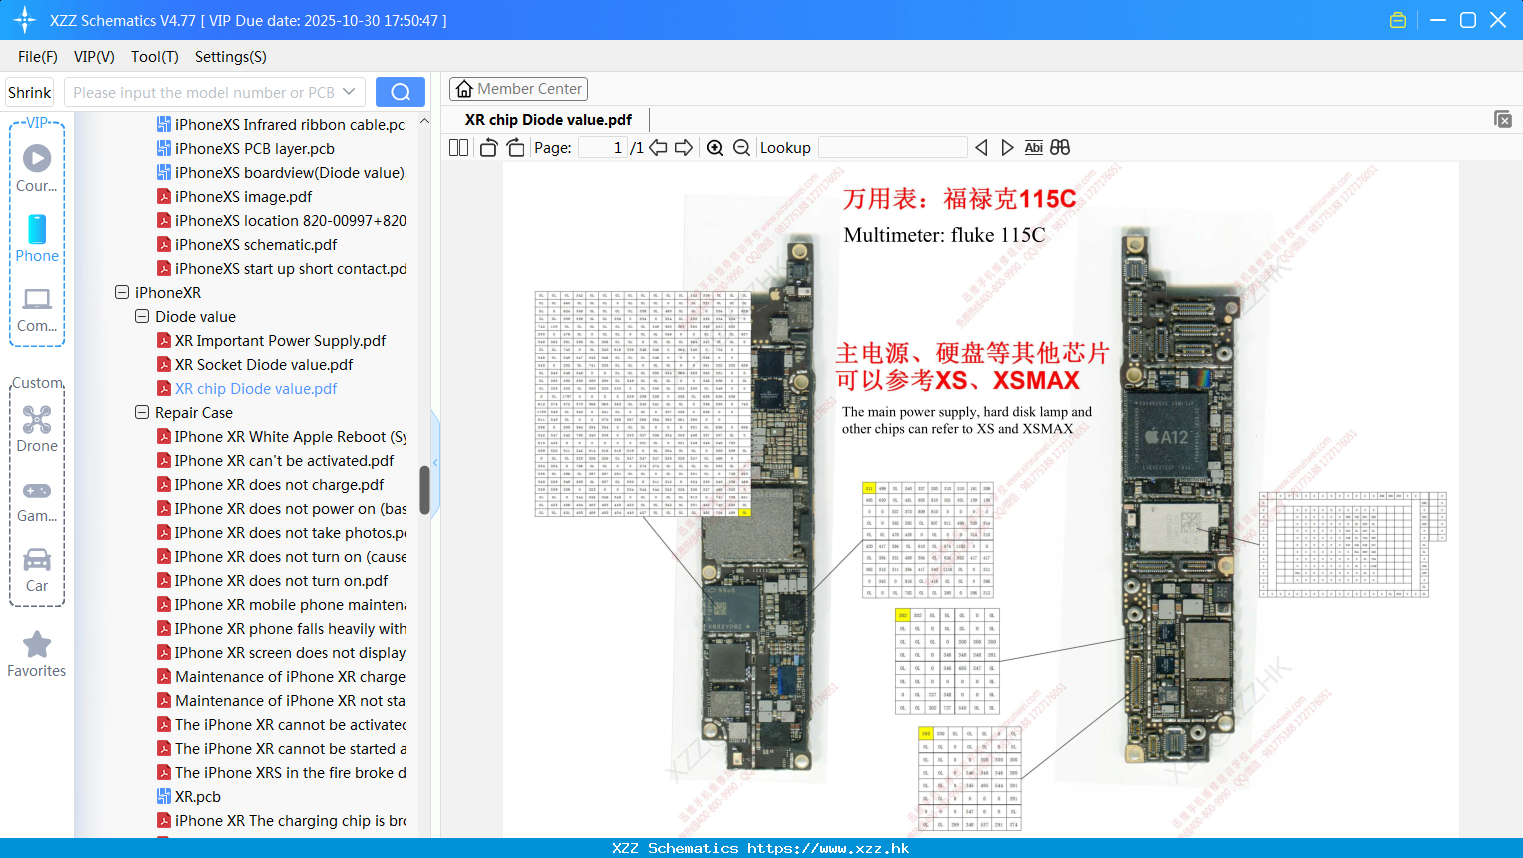Viewport: 1523px width, 858px height.
Task: Open the Member Center home button
Action: pyautogui.click(x=518, y=89)
